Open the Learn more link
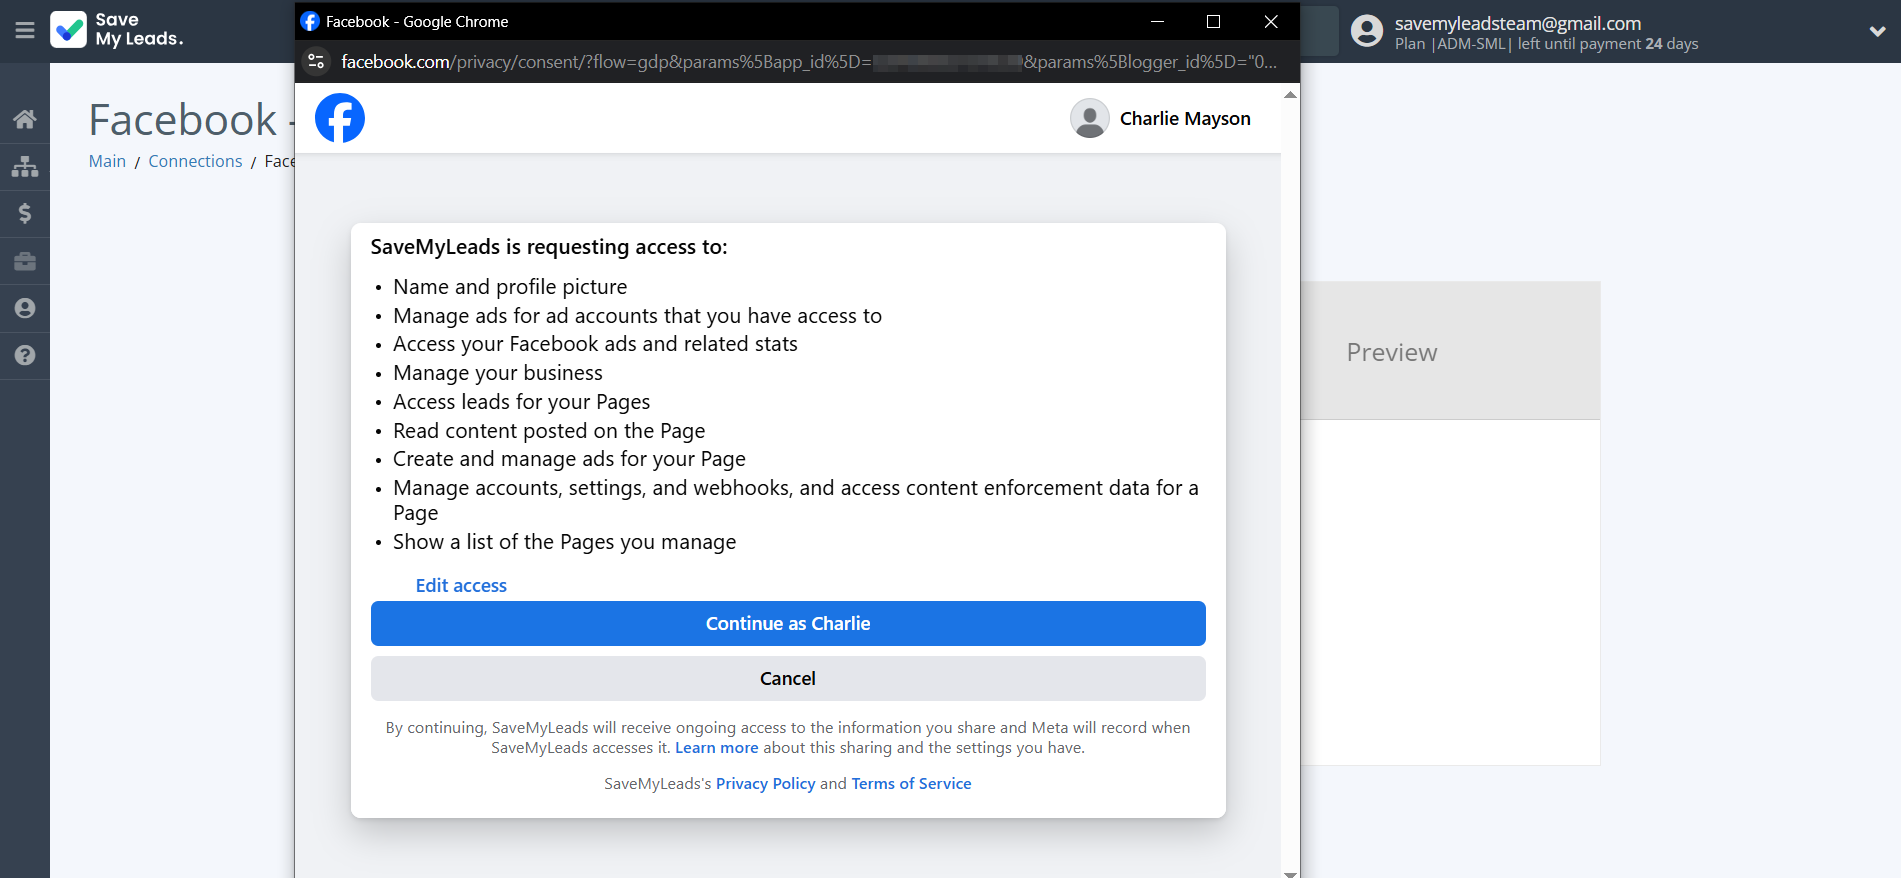Viewport: 1901px width, 878px height. pyautogui.click(x=717, y=748)
